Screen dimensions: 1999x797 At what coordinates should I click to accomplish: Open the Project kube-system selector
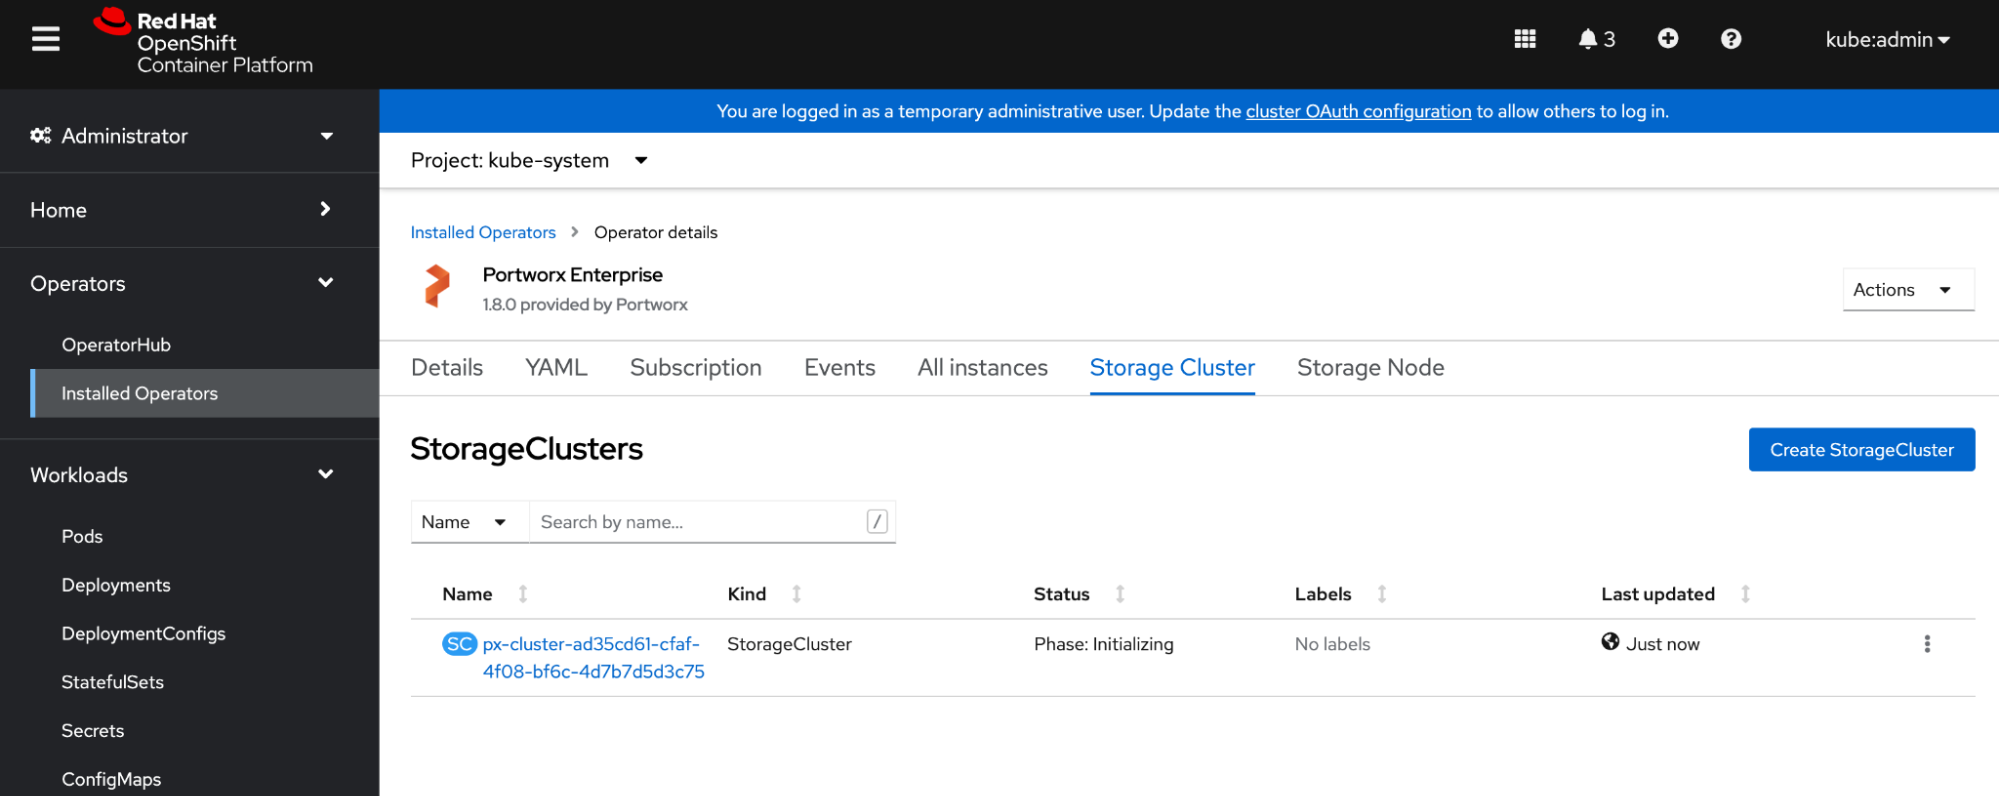(x=529, y=161)
